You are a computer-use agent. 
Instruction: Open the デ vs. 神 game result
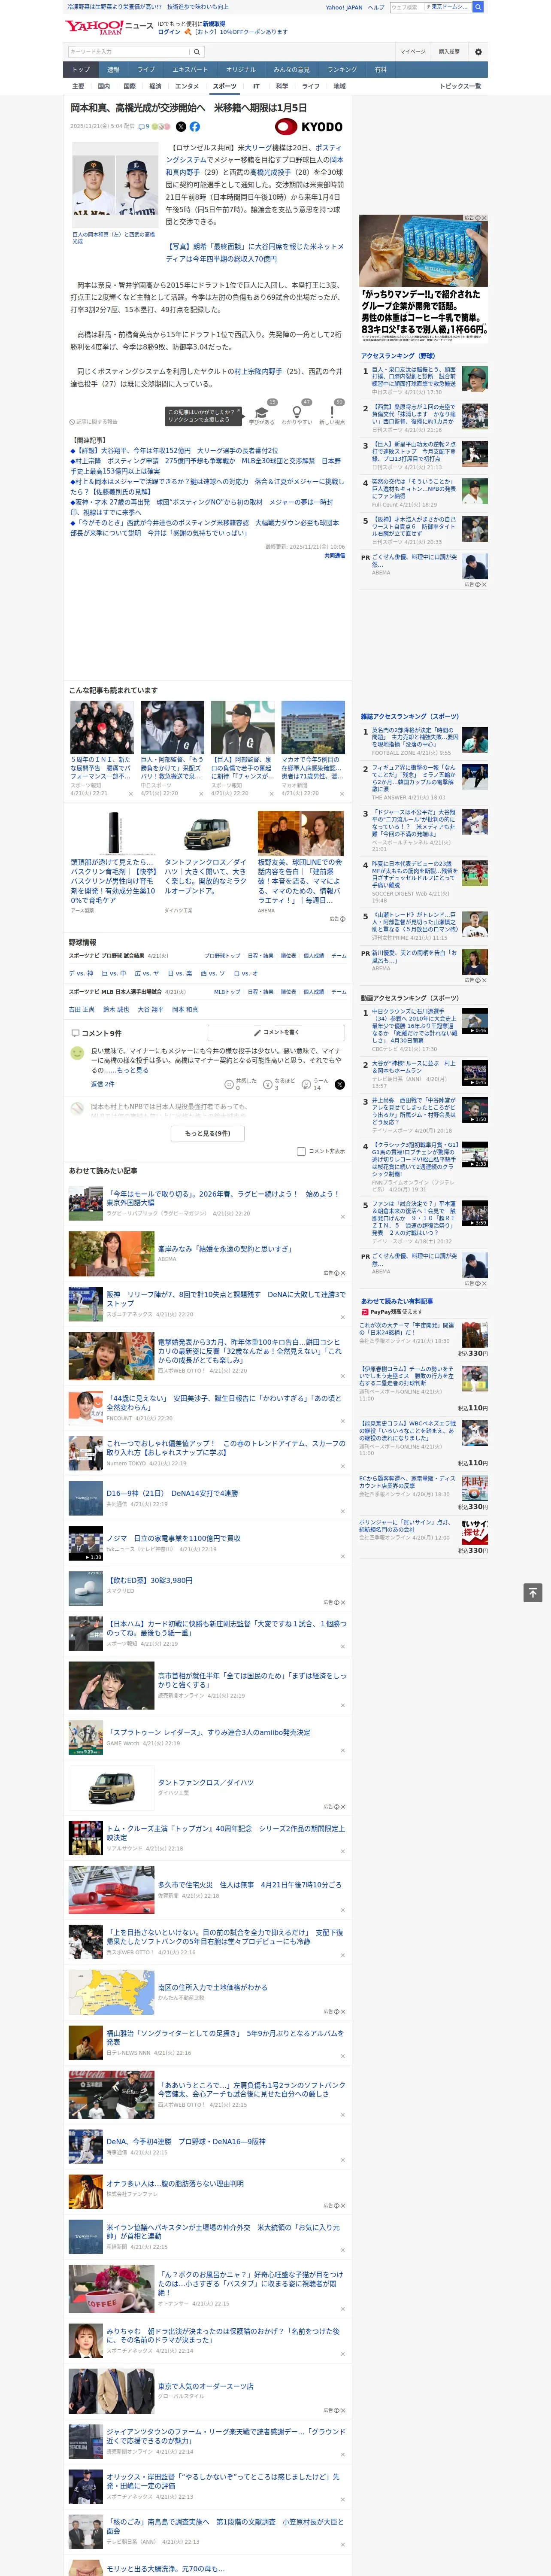81,973
